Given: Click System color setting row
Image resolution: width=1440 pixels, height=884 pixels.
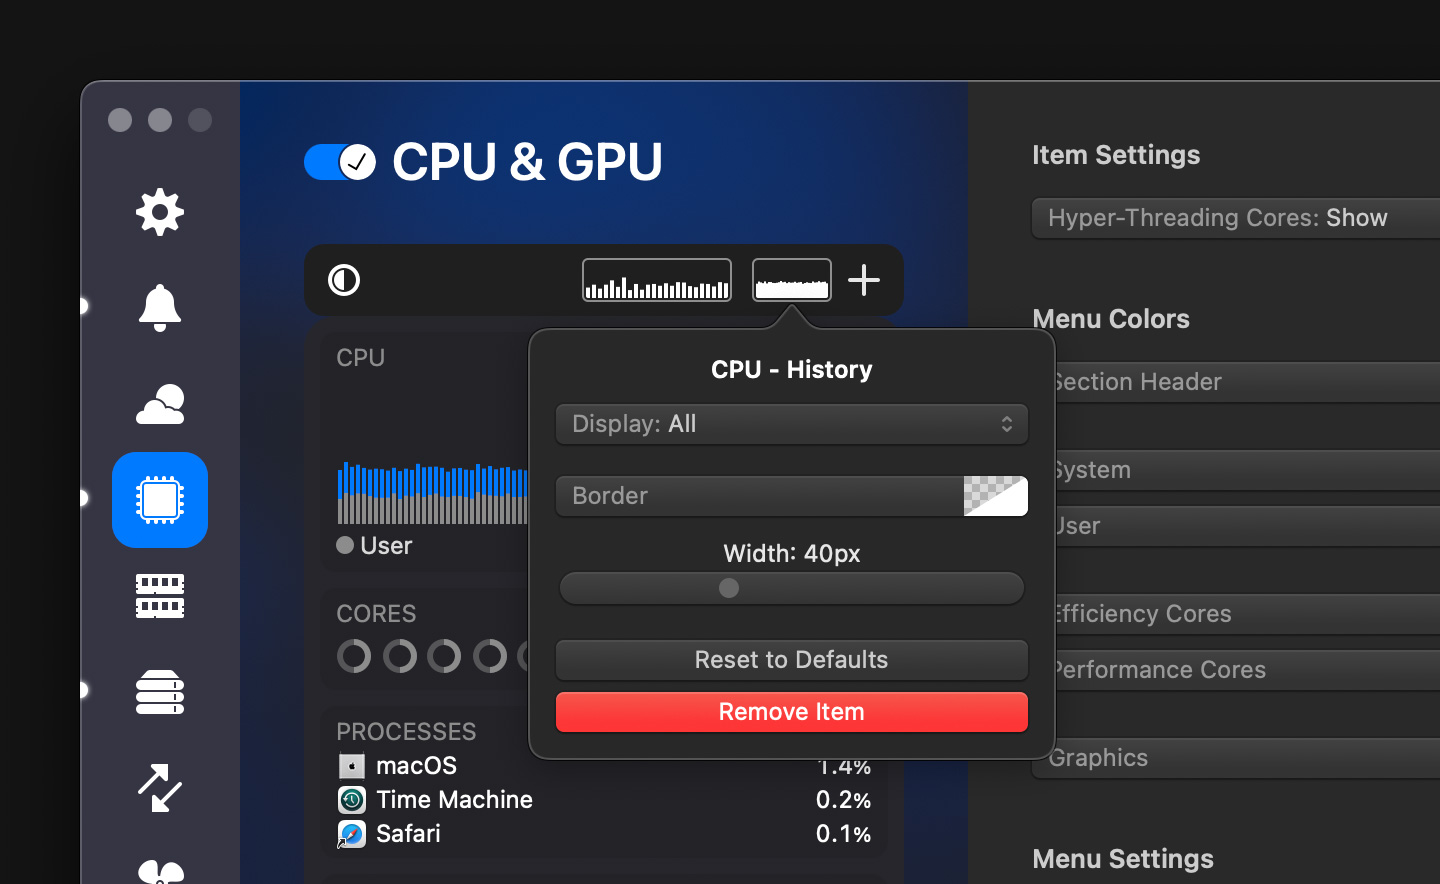Looking at the screenshot, I should coord(1246,470).
